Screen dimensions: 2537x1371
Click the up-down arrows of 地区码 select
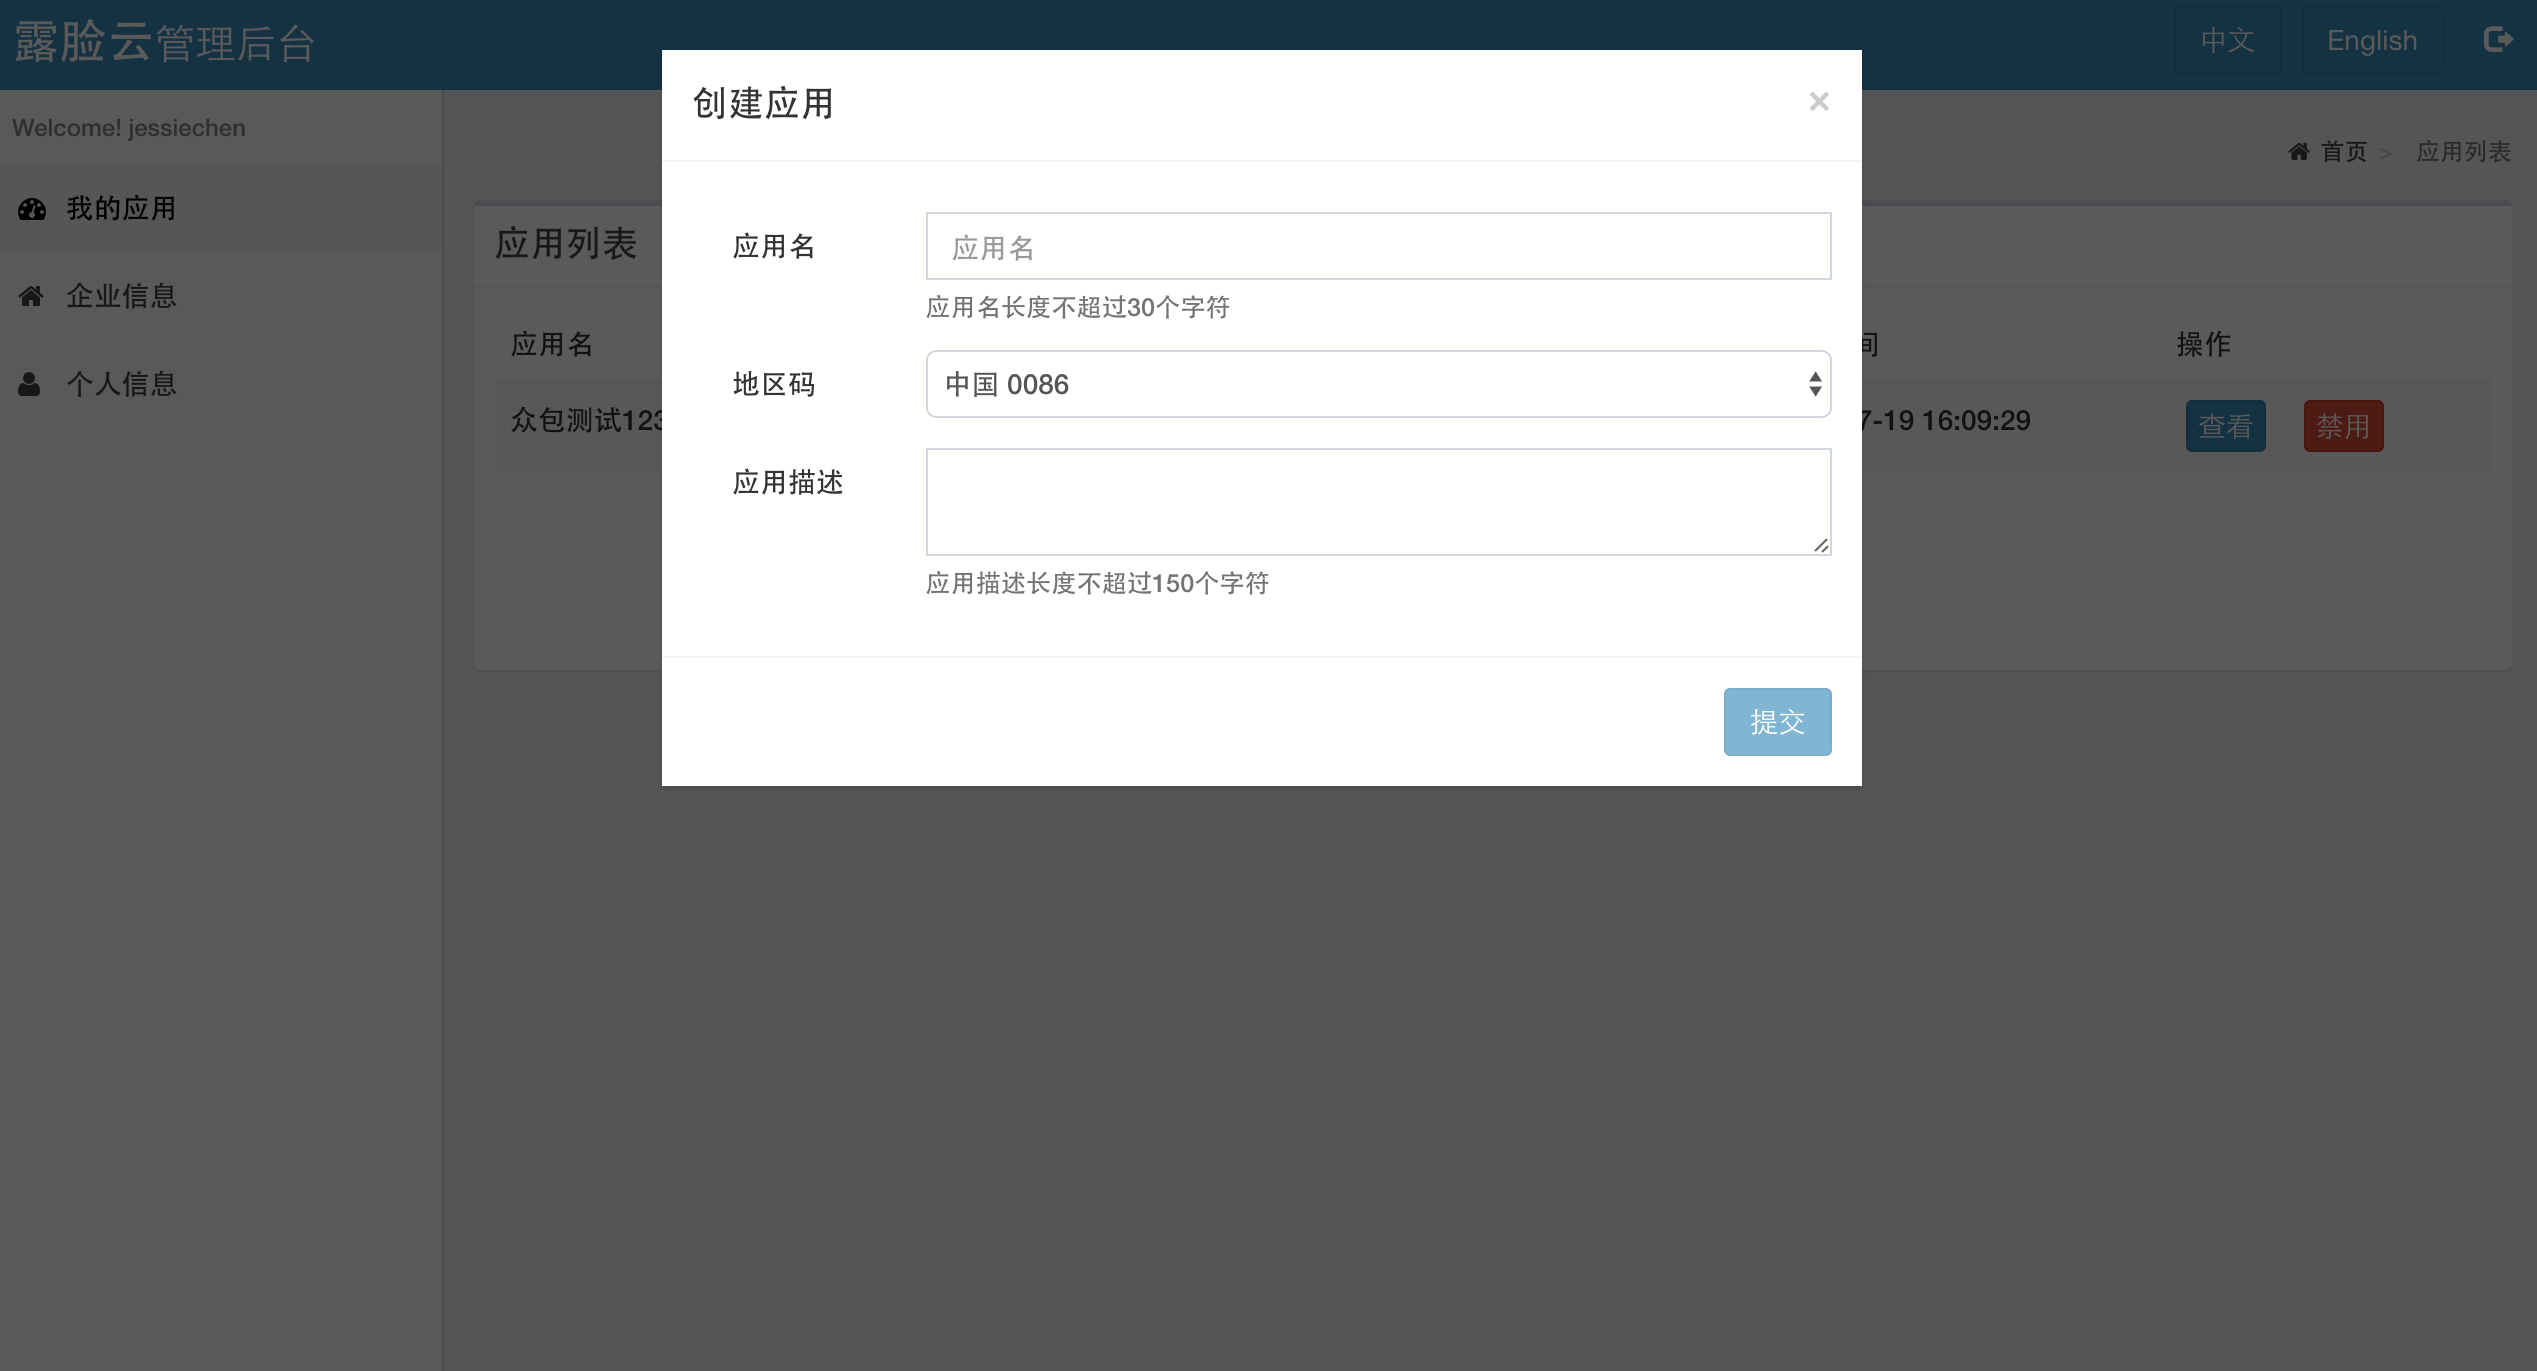pos(1814,384)
